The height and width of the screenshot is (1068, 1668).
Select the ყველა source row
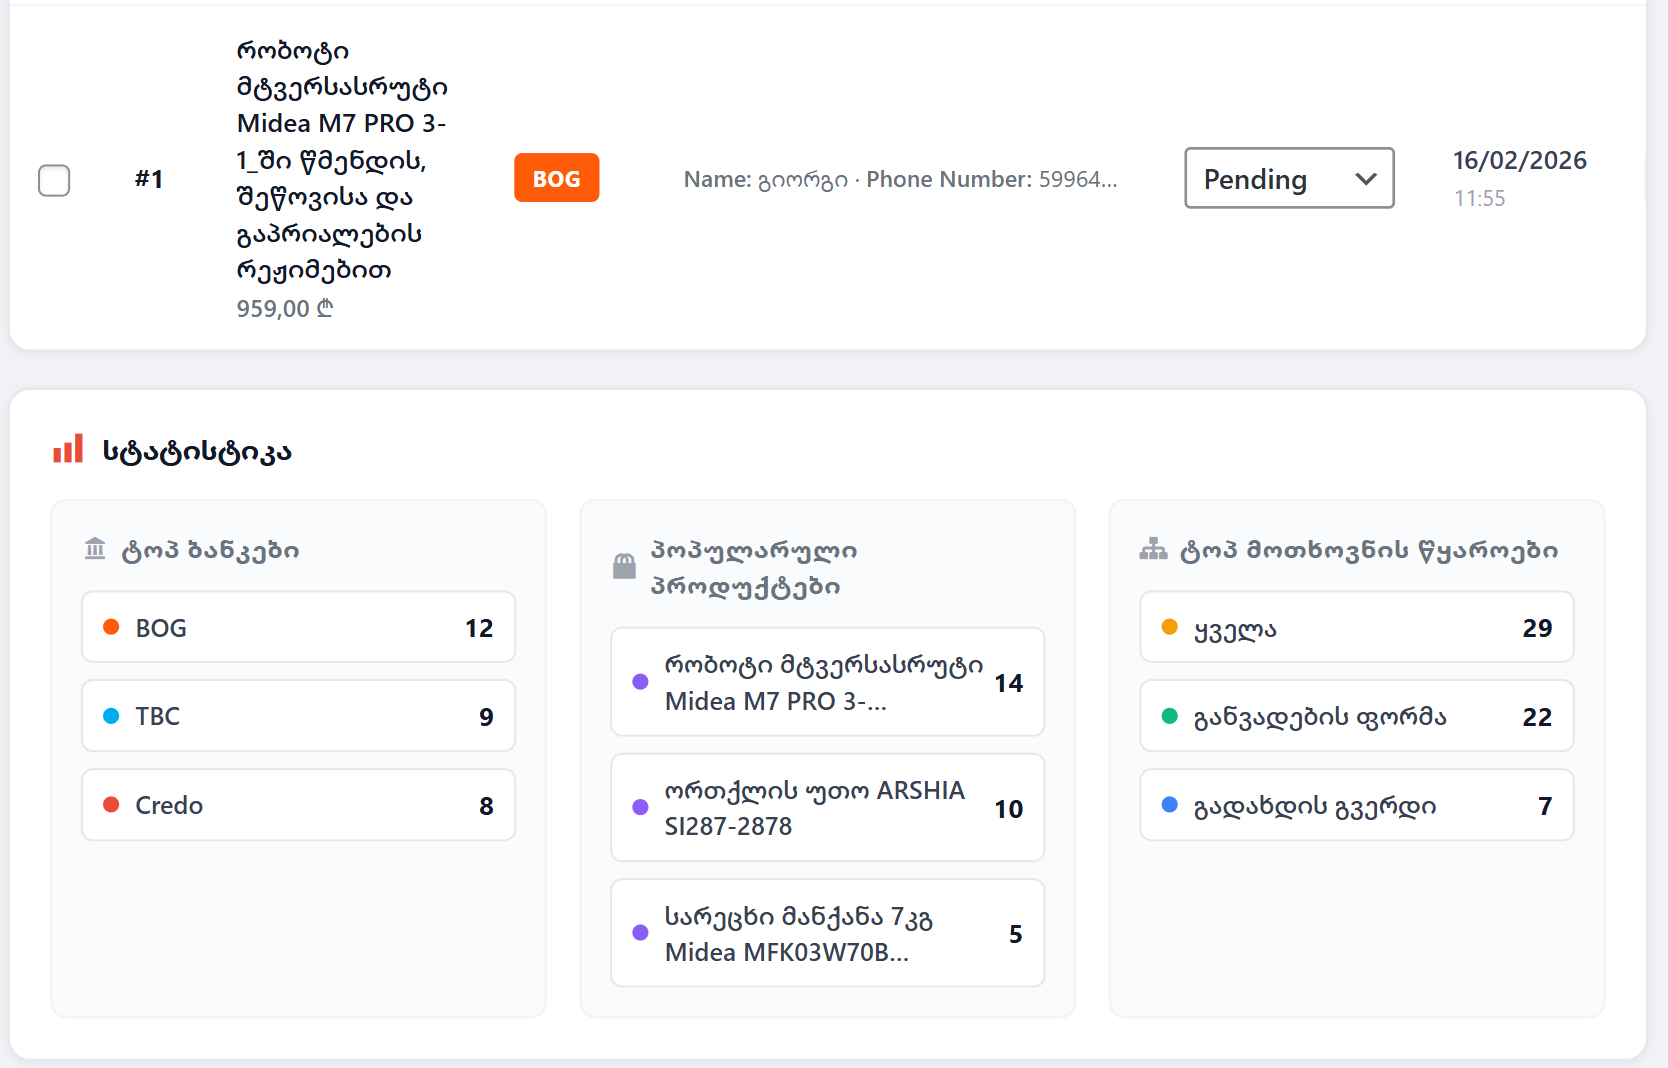[1356, 628]
